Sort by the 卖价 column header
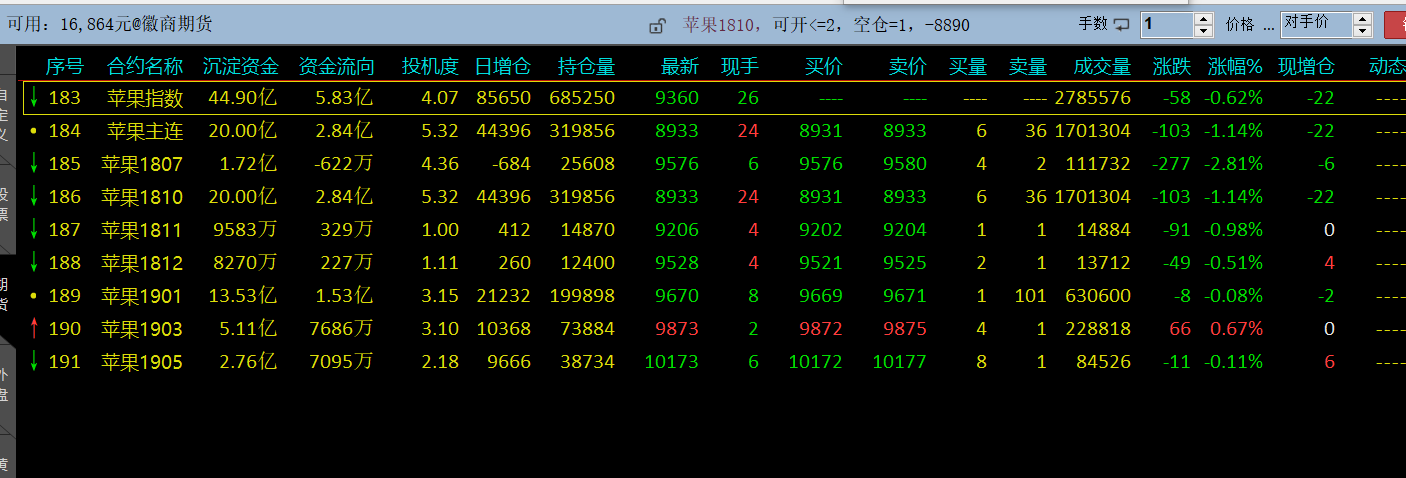The height and width of the screenshot is (478, 1406). click(908, 67)
